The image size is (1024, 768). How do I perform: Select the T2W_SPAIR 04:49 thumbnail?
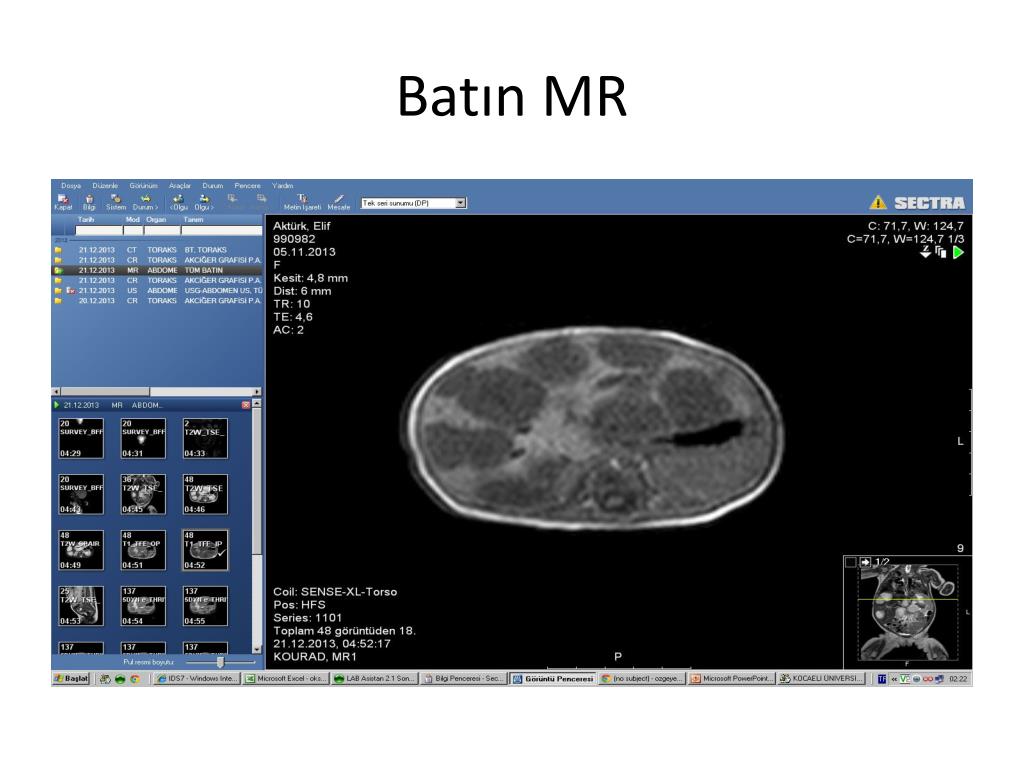(x=81, y=551)
